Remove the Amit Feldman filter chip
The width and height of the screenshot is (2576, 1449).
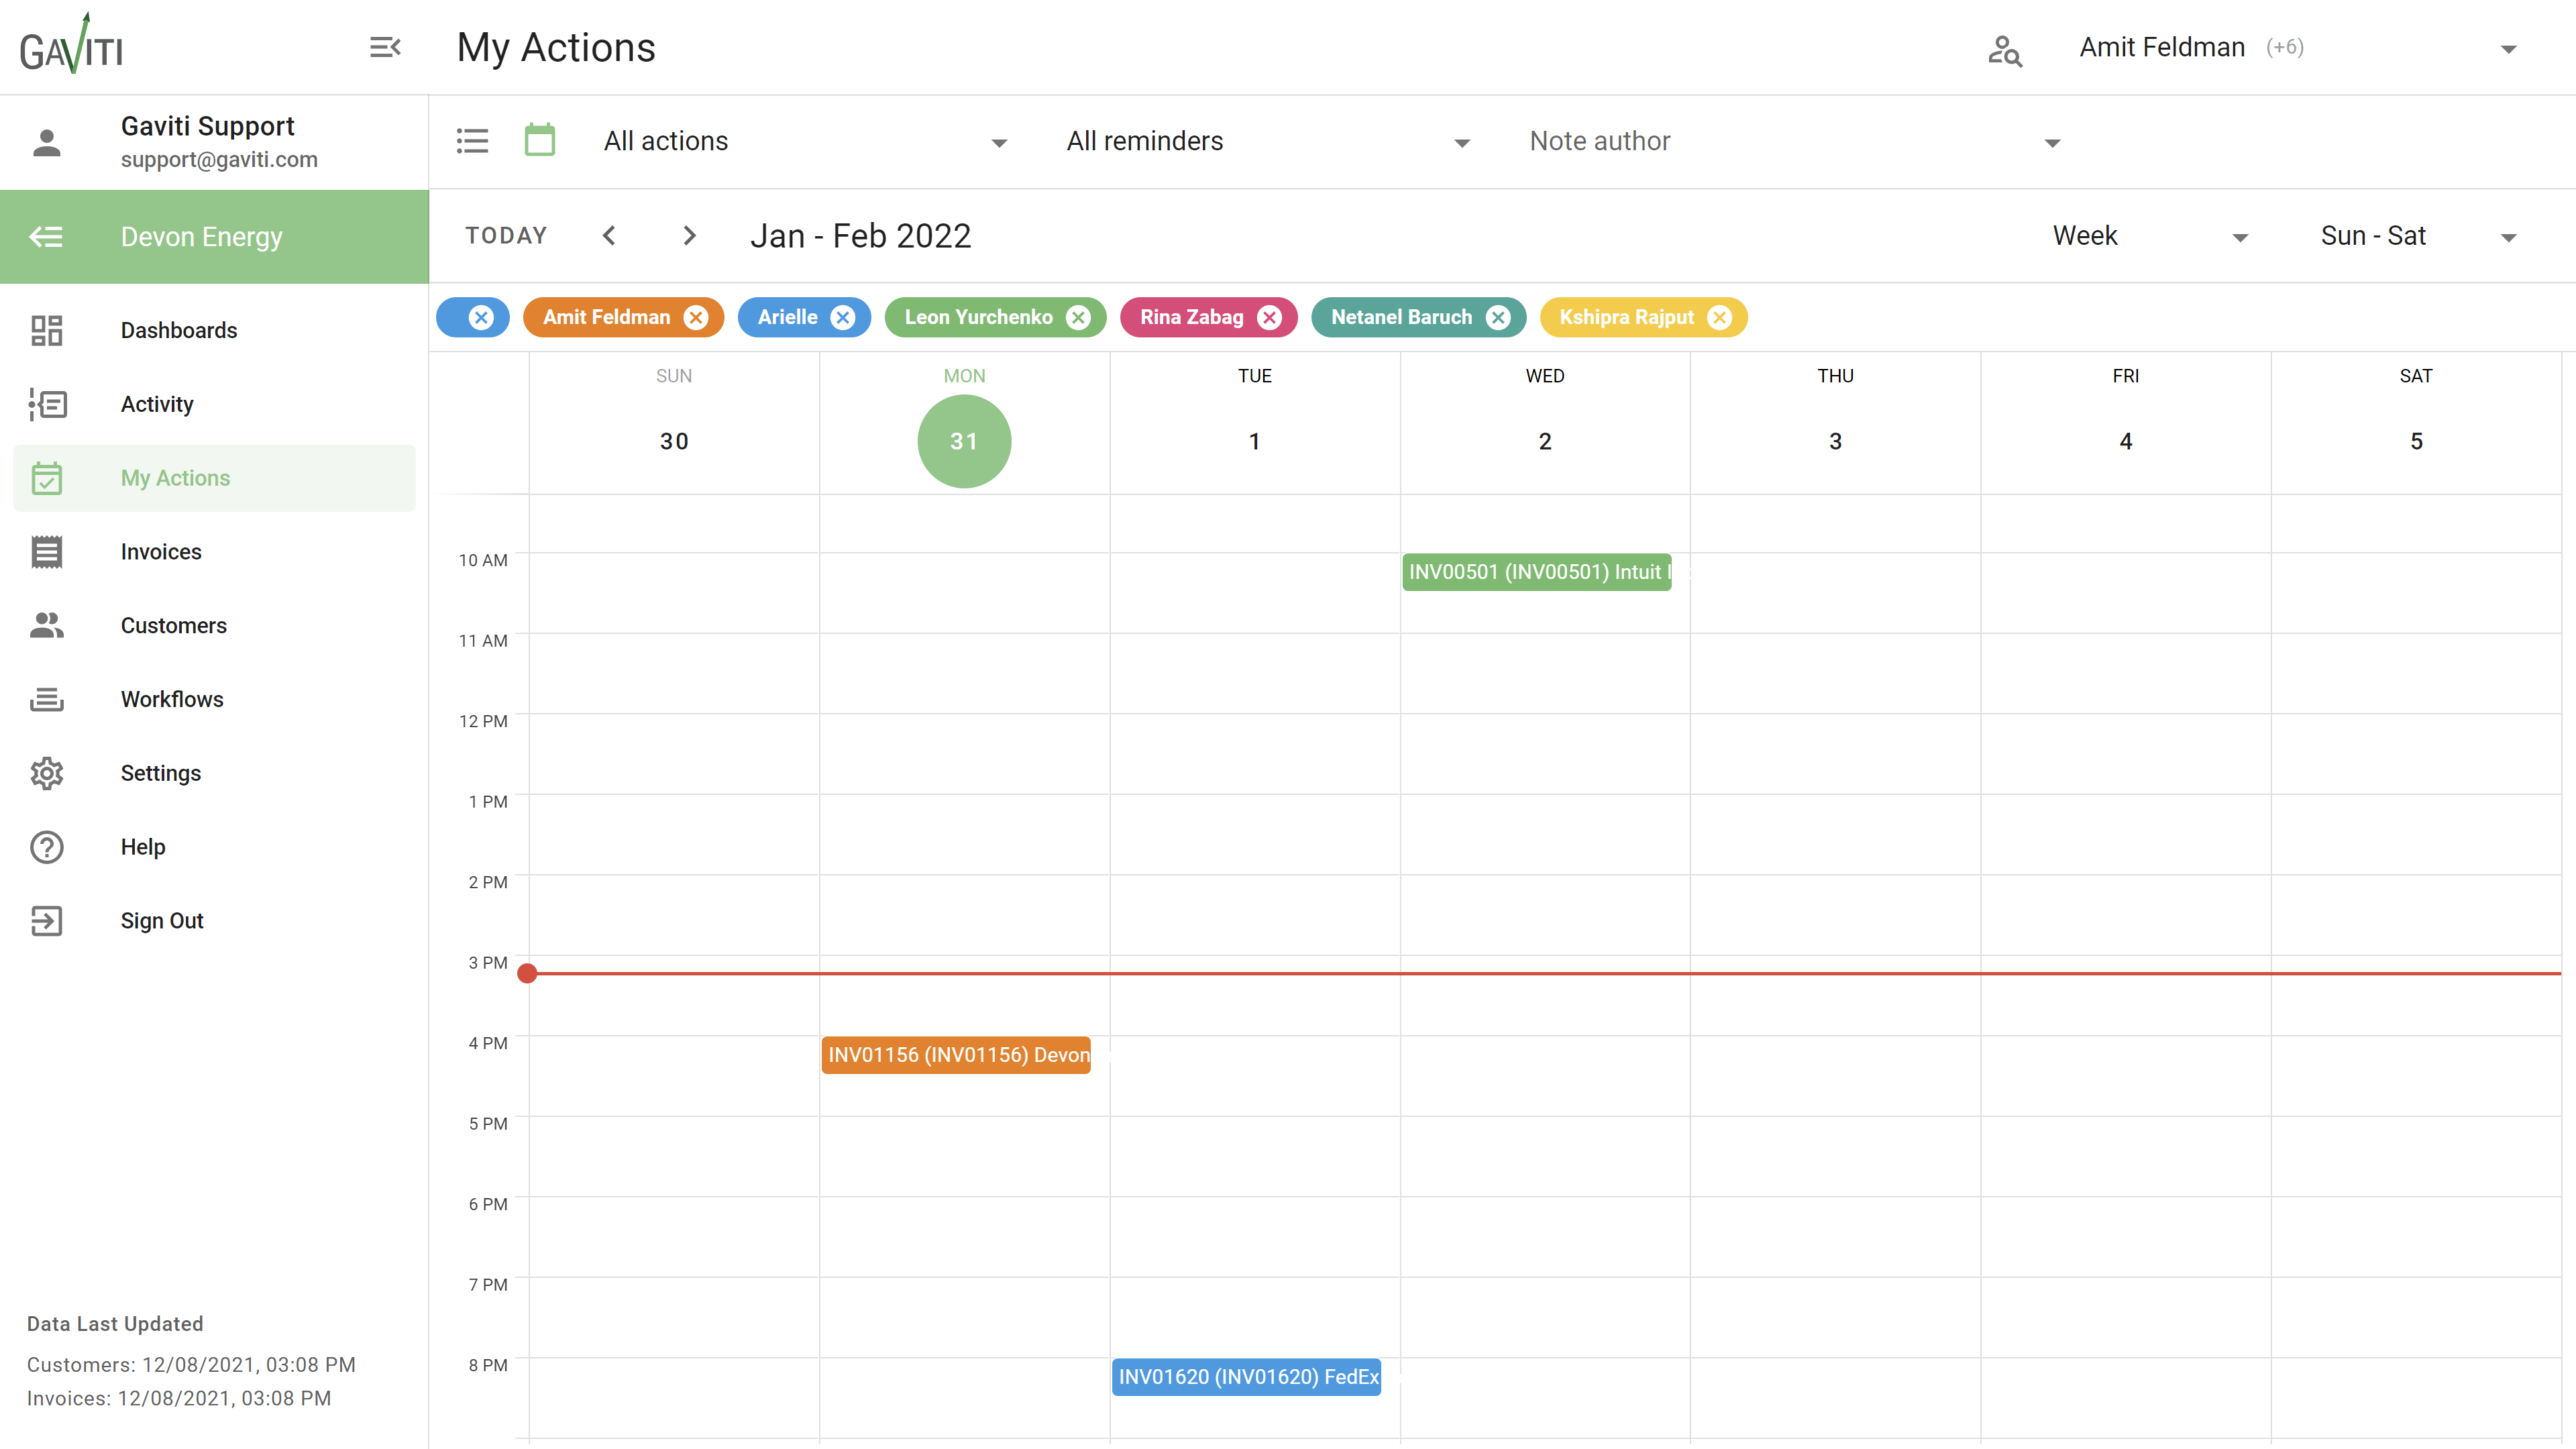tap(696, 318)
